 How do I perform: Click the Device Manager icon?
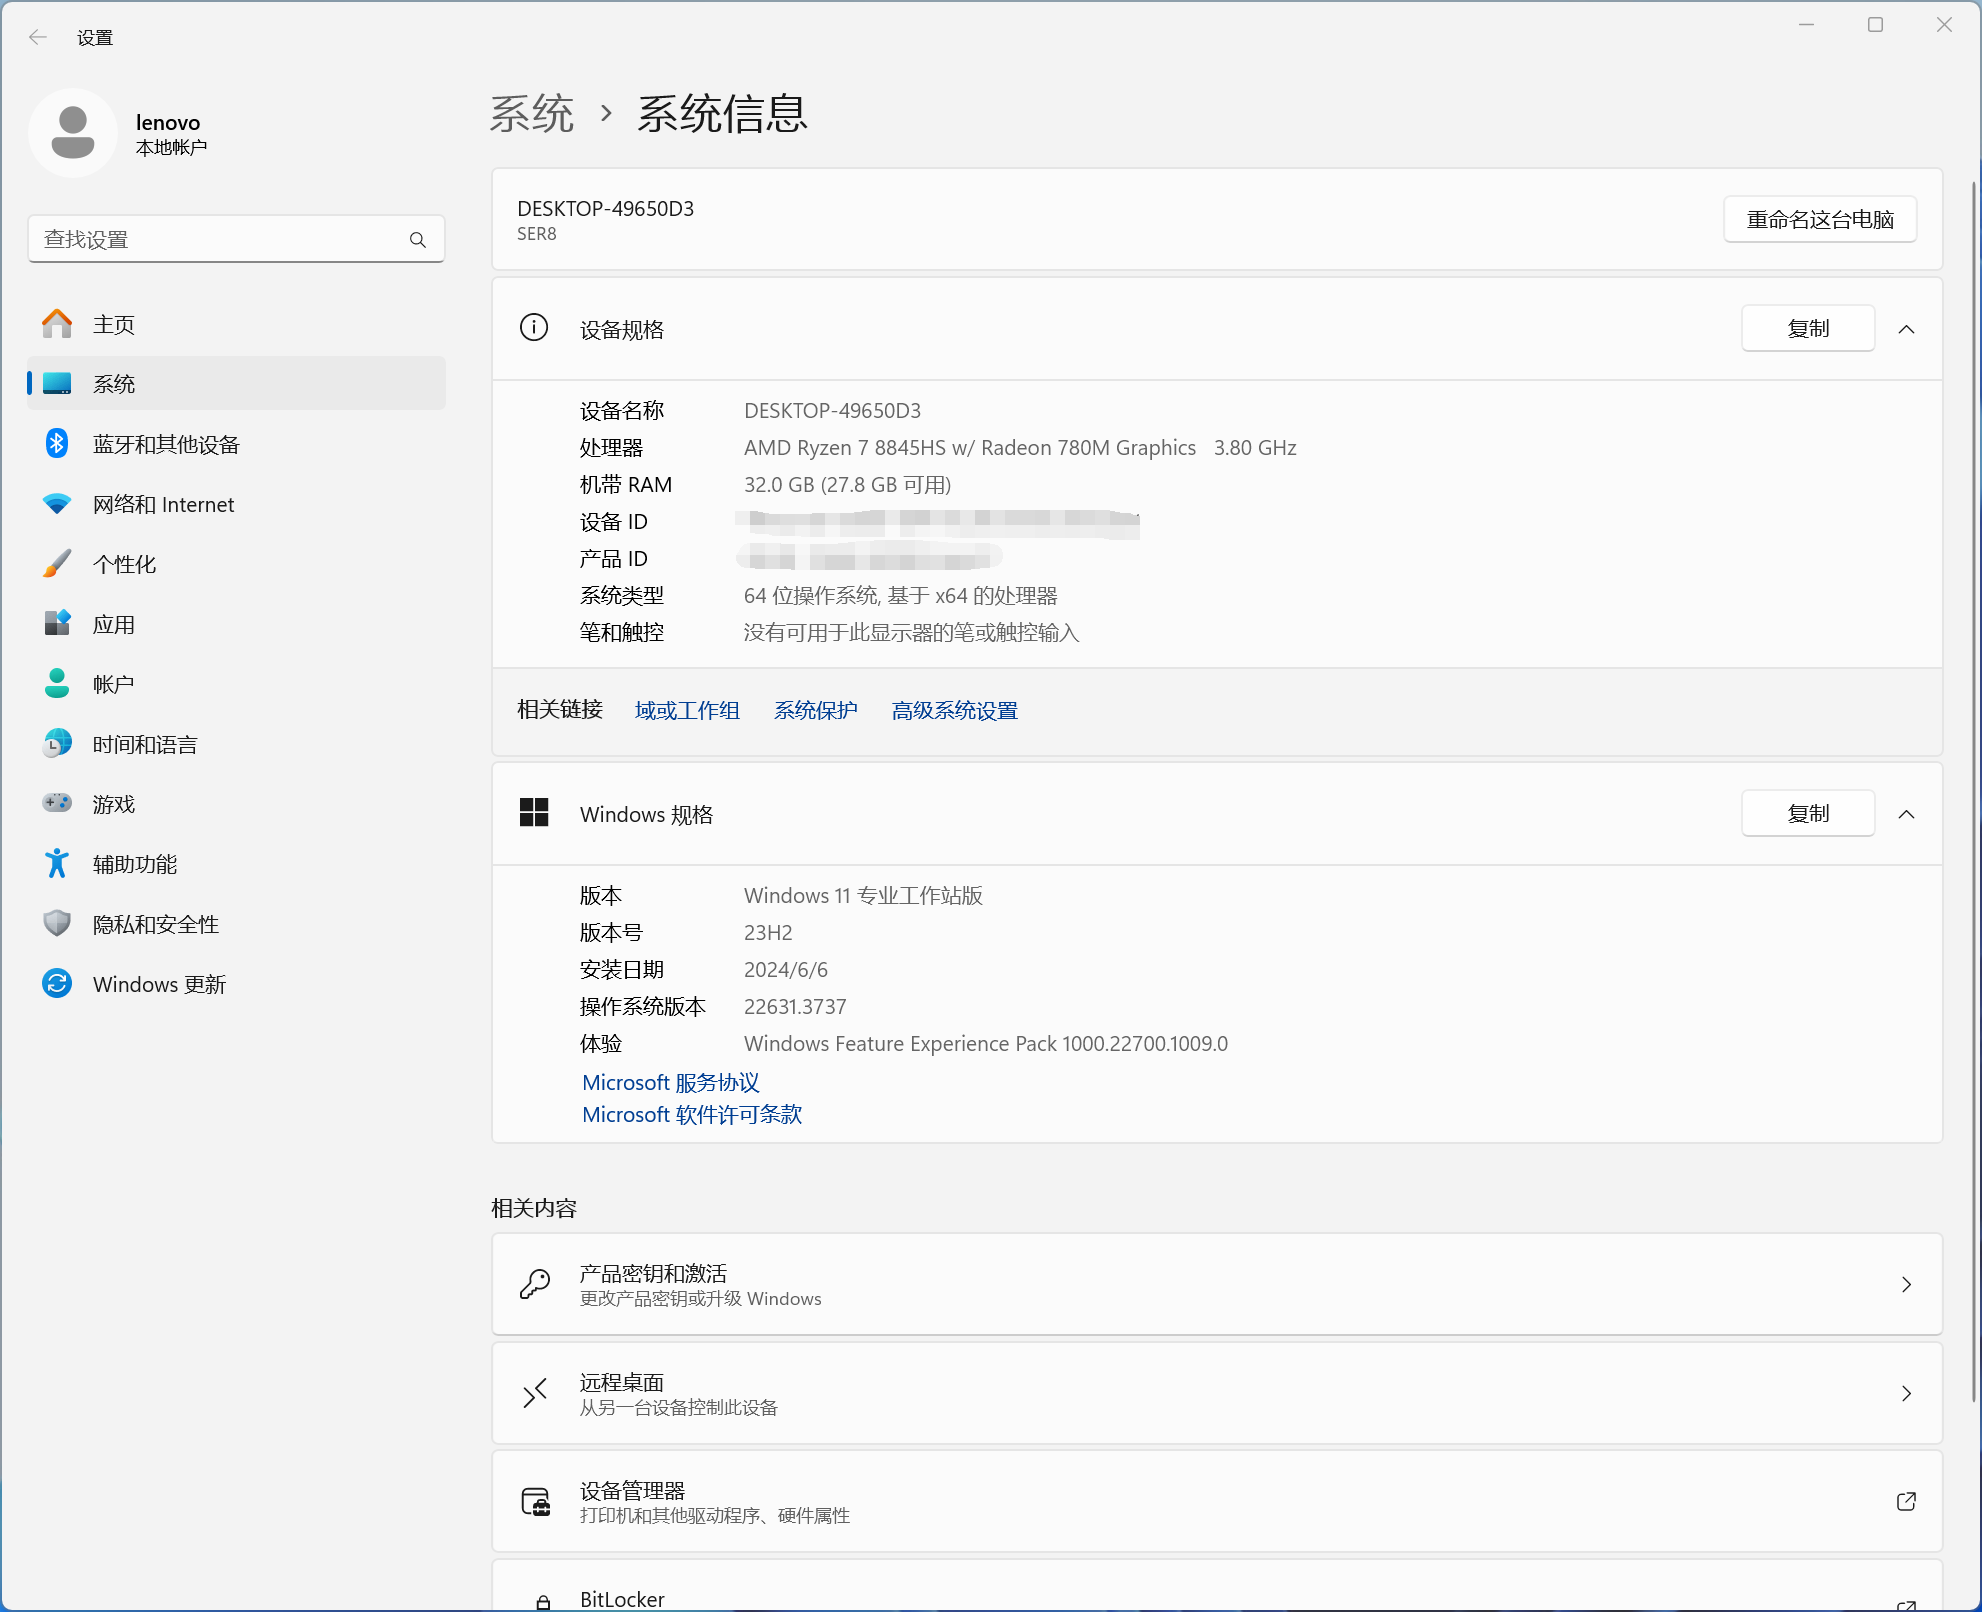(x=536, y=1502)
